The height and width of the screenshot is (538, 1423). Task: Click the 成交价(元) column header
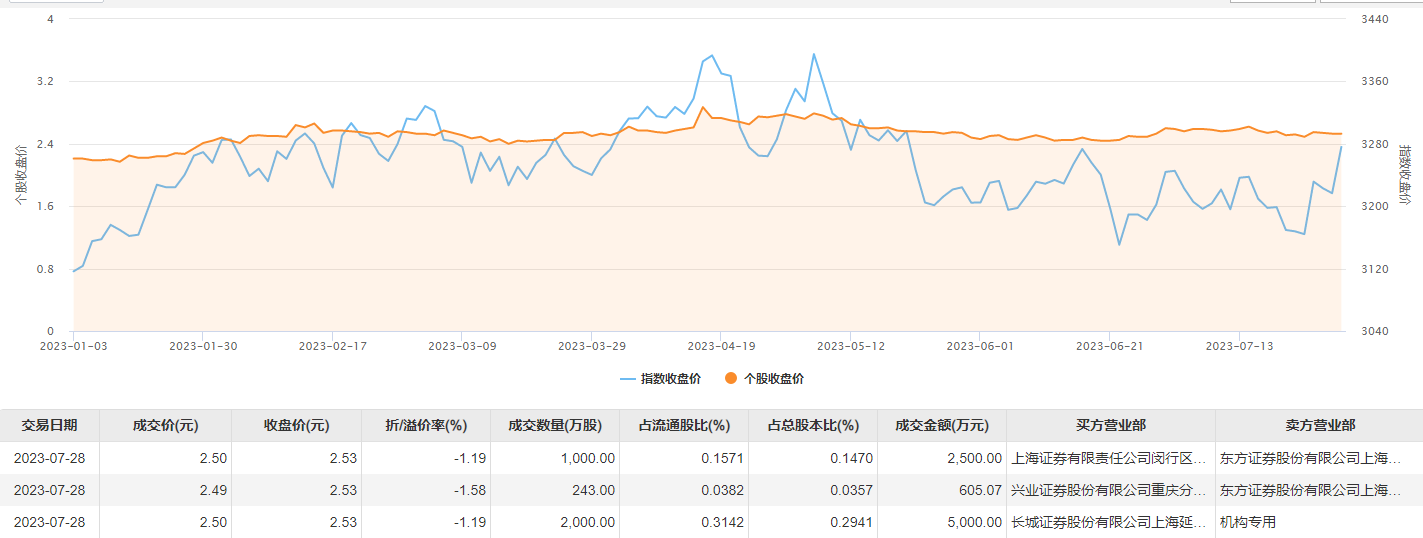(166, 425)
